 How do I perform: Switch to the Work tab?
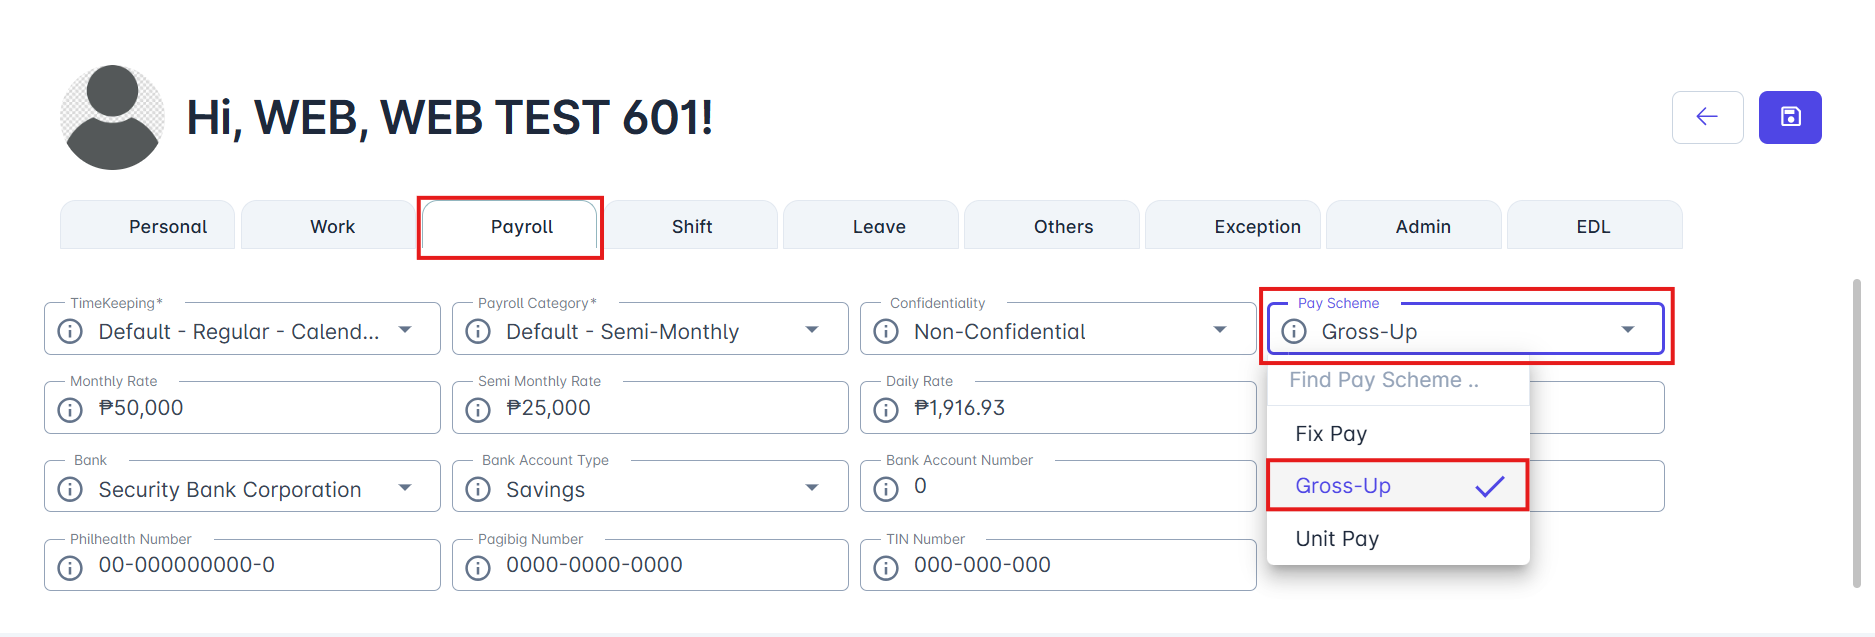coord(332,227)
